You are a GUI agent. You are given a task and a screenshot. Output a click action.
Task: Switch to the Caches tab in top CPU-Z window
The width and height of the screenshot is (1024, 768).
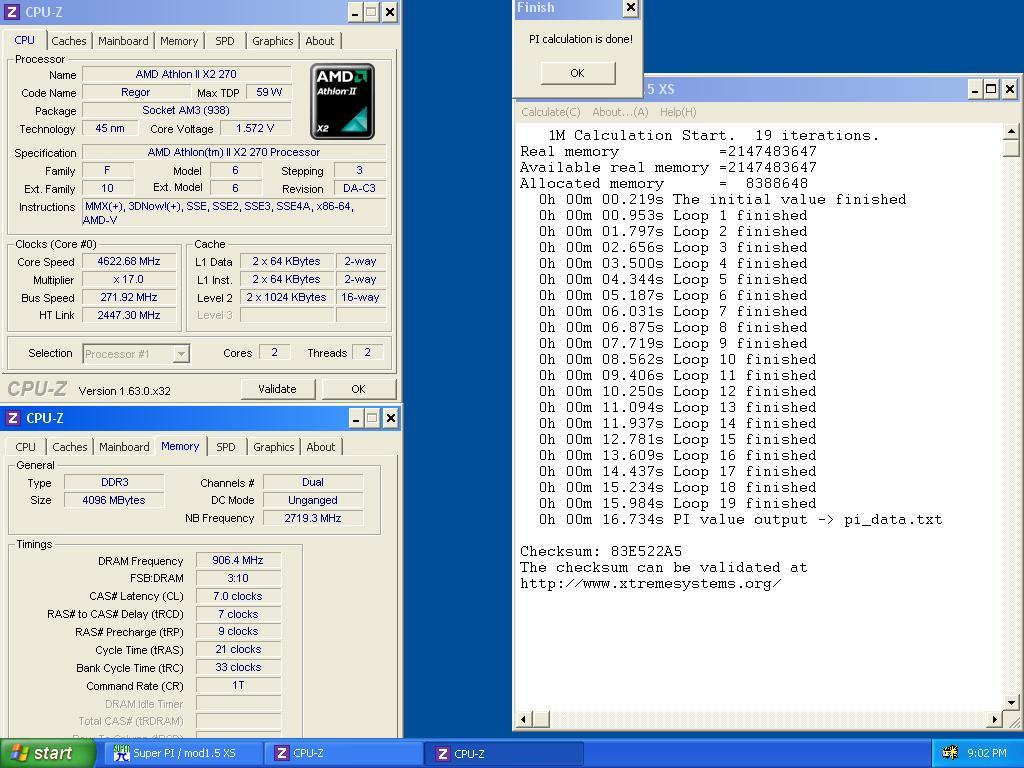pyautogui.click(x=69, y=41)
